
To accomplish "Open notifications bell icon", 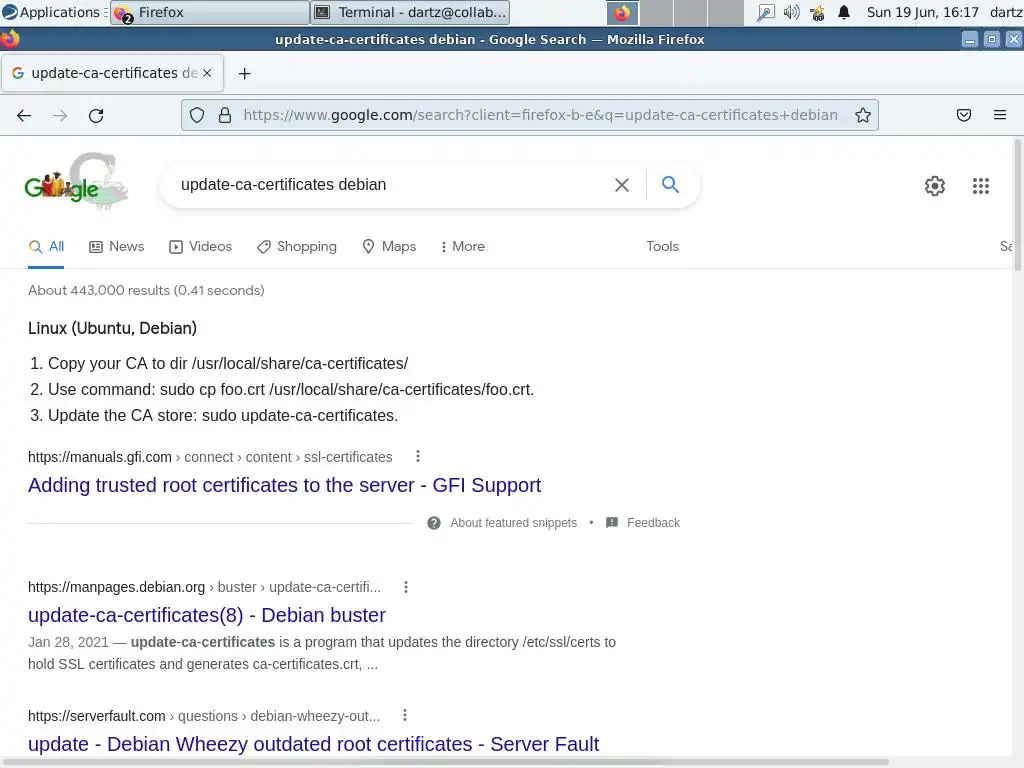I will 844,12.
